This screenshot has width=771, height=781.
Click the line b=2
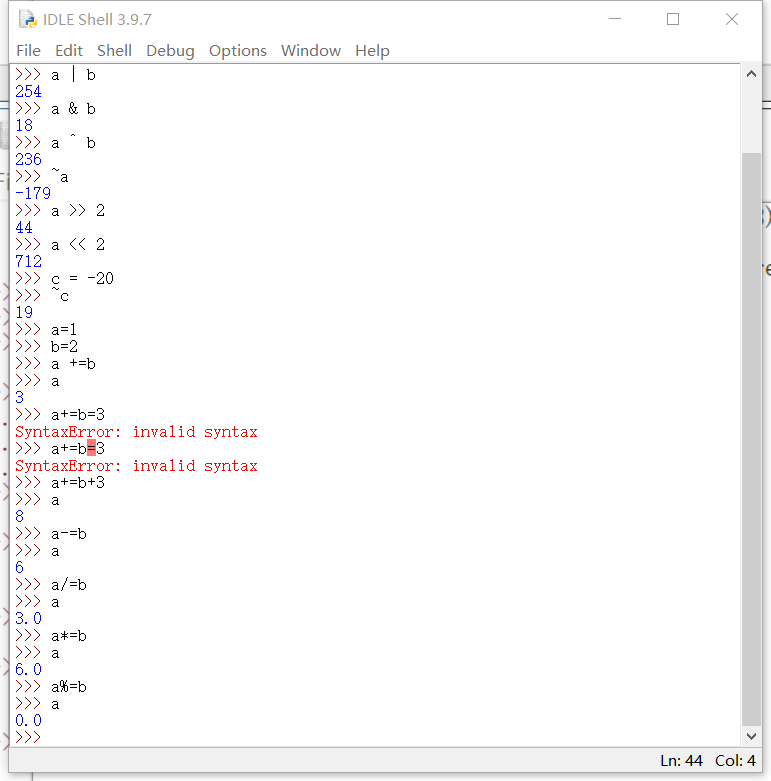64,346
